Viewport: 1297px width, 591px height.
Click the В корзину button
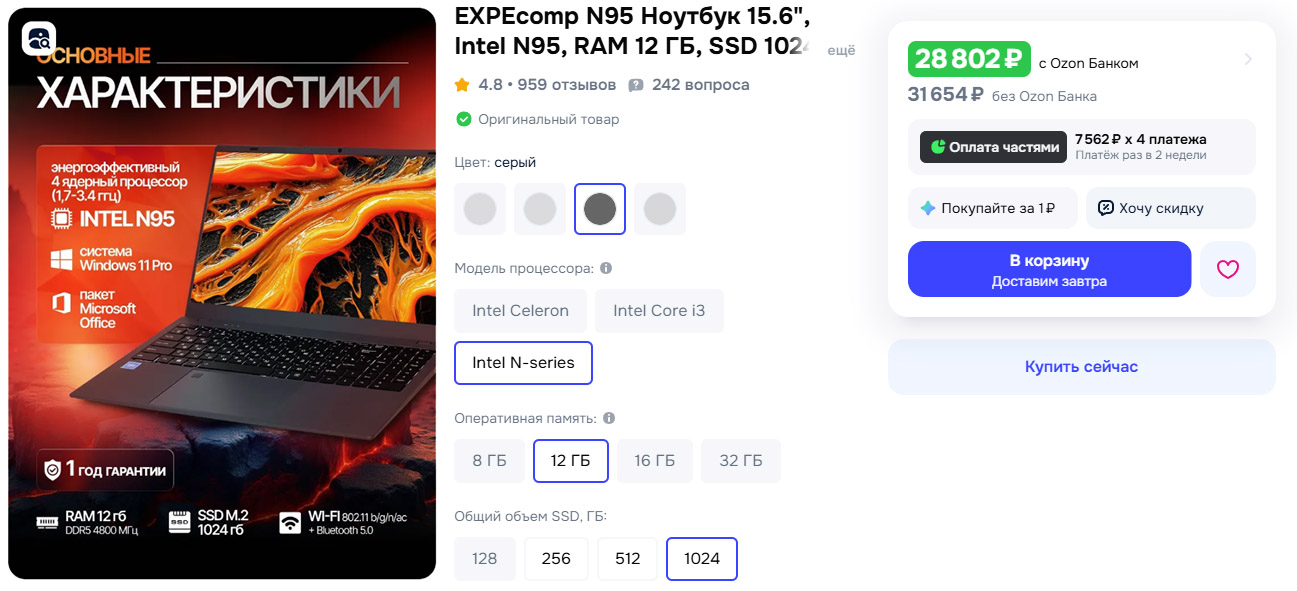(x=1049, y=269)
